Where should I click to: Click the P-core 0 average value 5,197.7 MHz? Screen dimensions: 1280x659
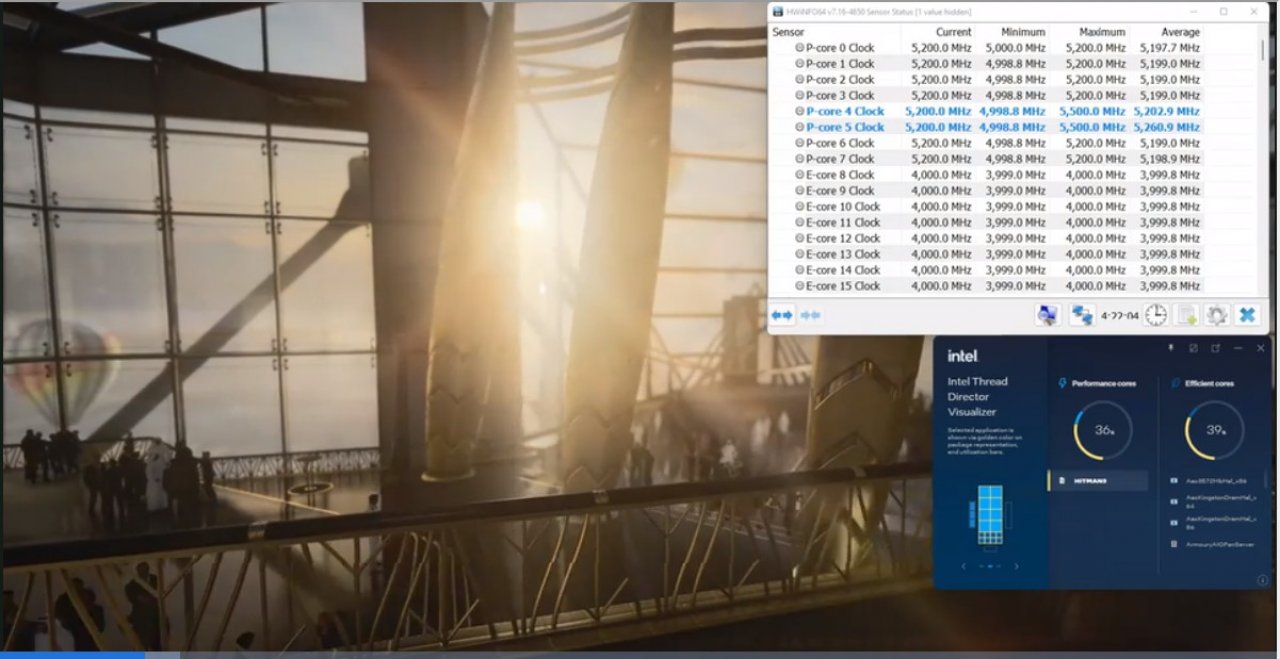point(1170,47)
